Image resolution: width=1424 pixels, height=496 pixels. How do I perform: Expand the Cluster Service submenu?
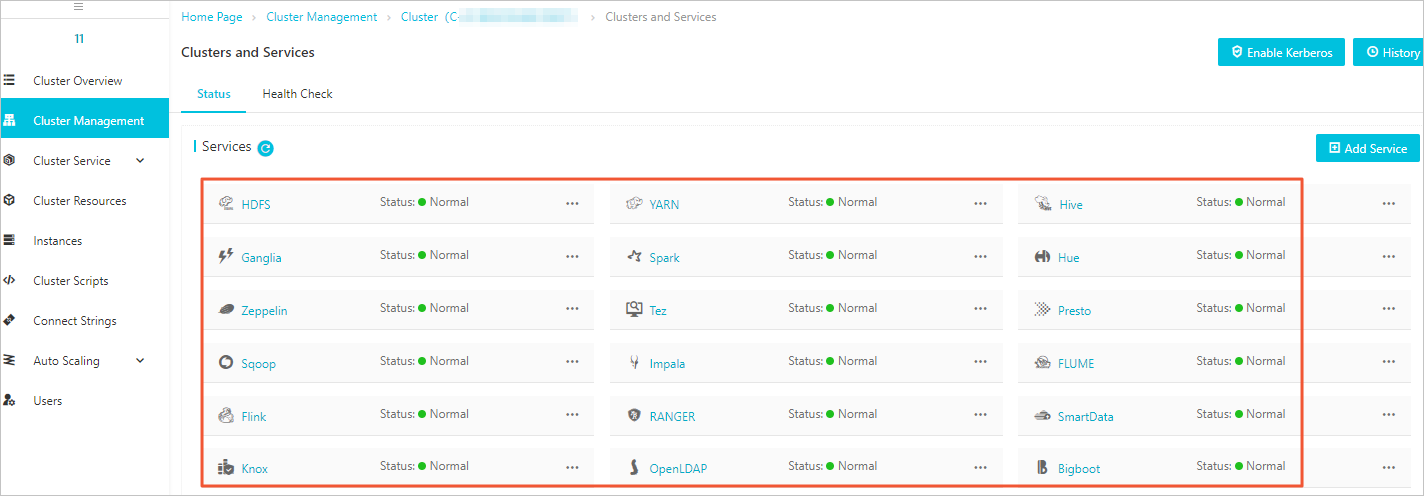tap(140, 161)
